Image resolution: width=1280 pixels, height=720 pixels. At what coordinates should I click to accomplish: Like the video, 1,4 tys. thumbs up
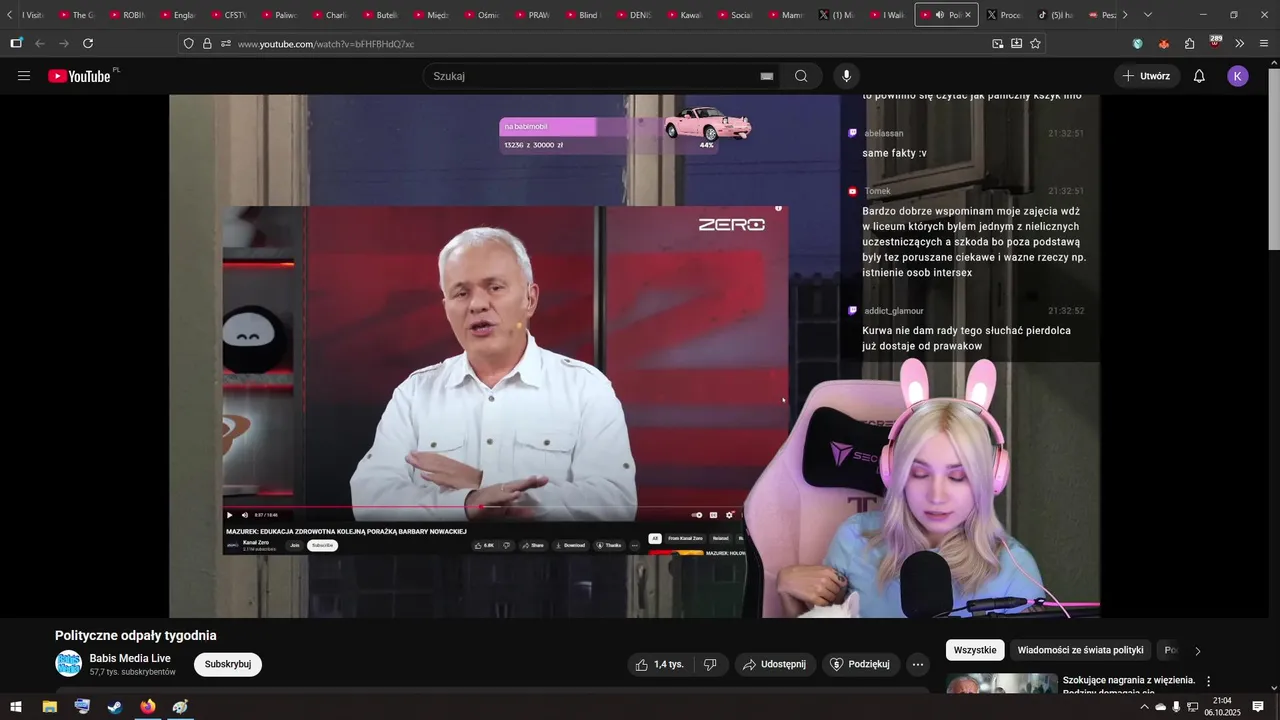[661, 664]
